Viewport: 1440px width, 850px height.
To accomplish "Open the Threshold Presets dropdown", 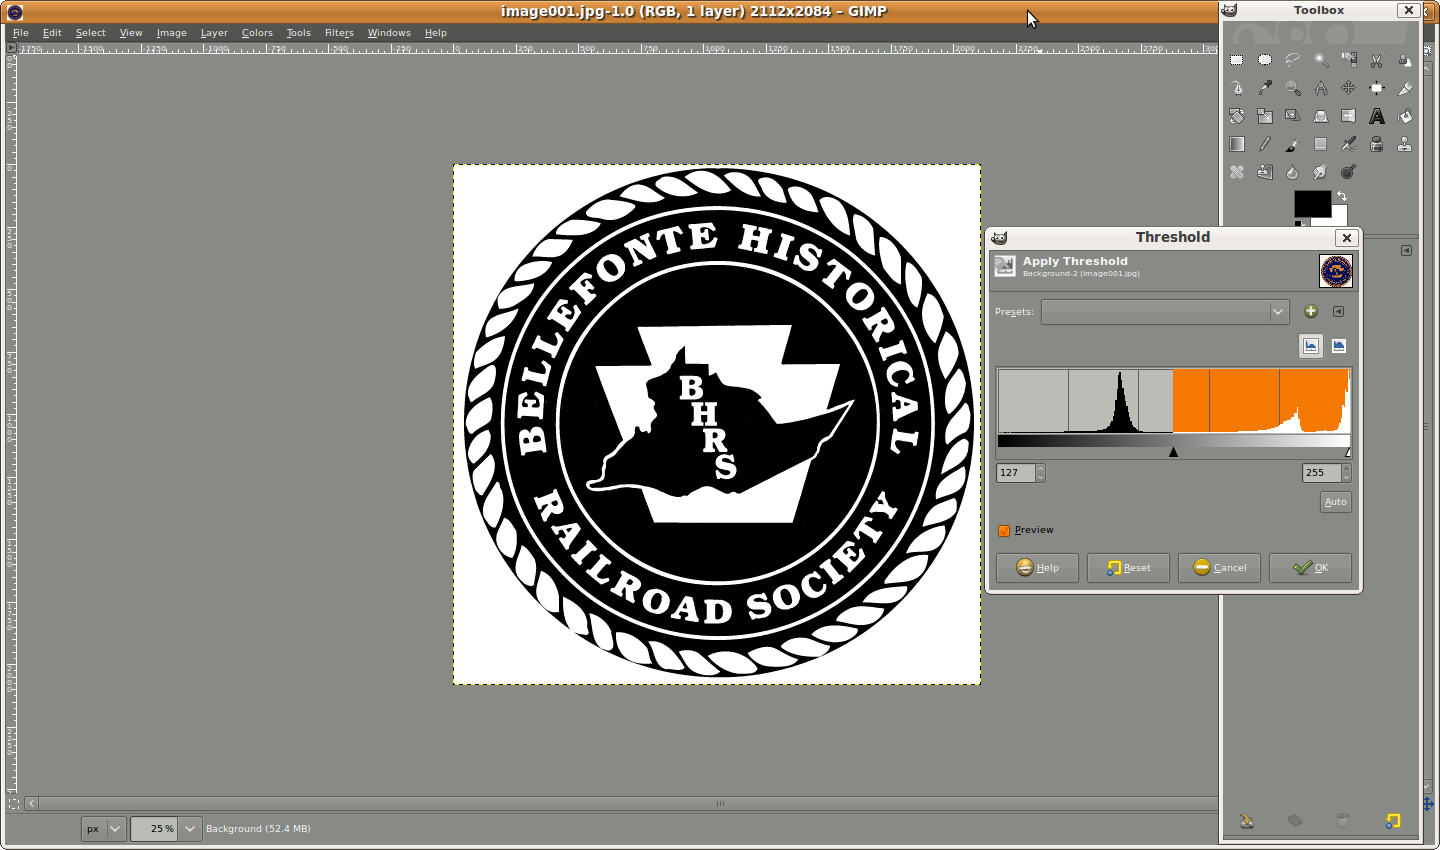I will click(1165, 312).
